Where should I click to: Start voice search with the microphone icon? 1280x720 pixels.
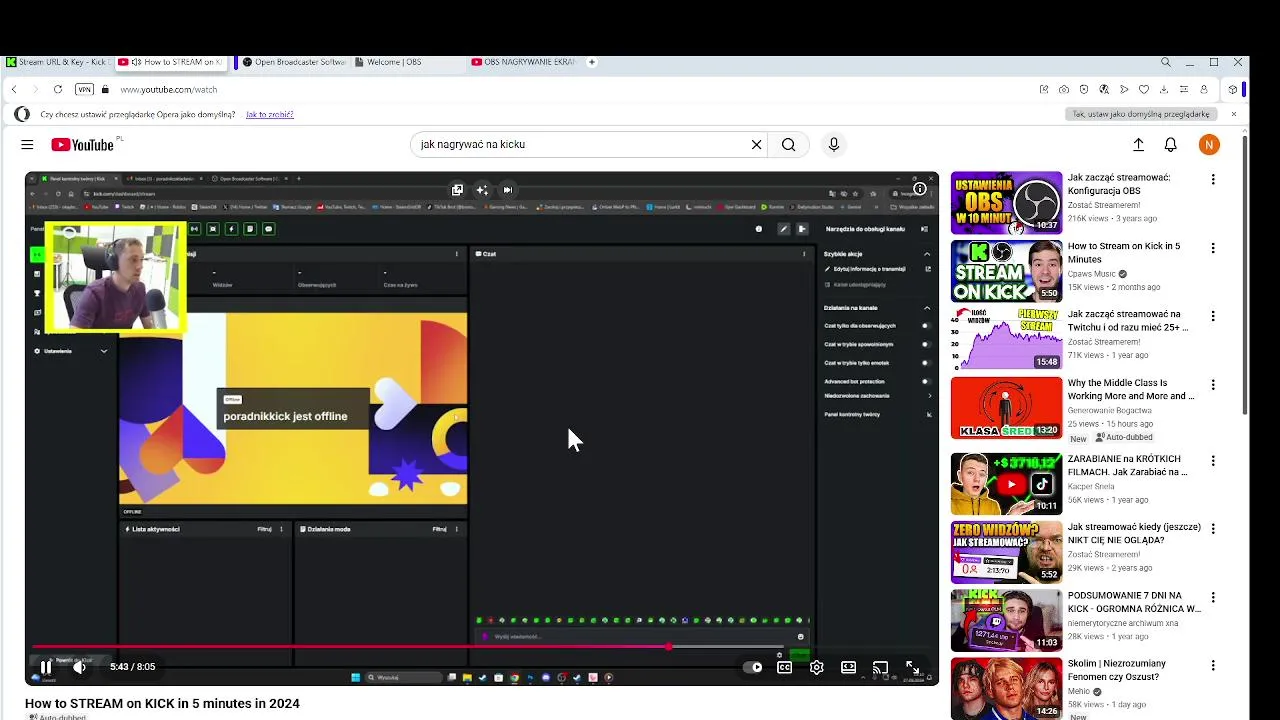click(834, 145)
